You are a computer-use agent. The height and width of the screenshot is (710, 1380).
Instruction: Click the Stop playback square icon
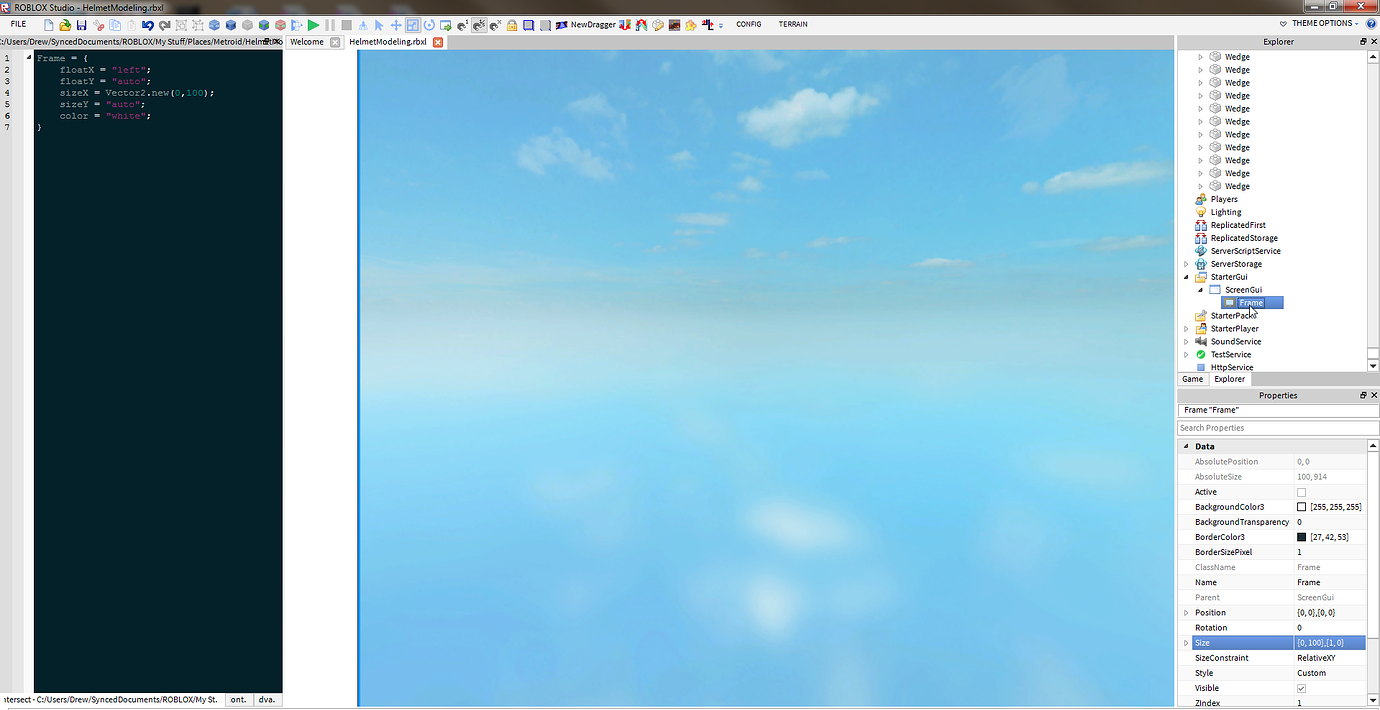tap(346, 25)
